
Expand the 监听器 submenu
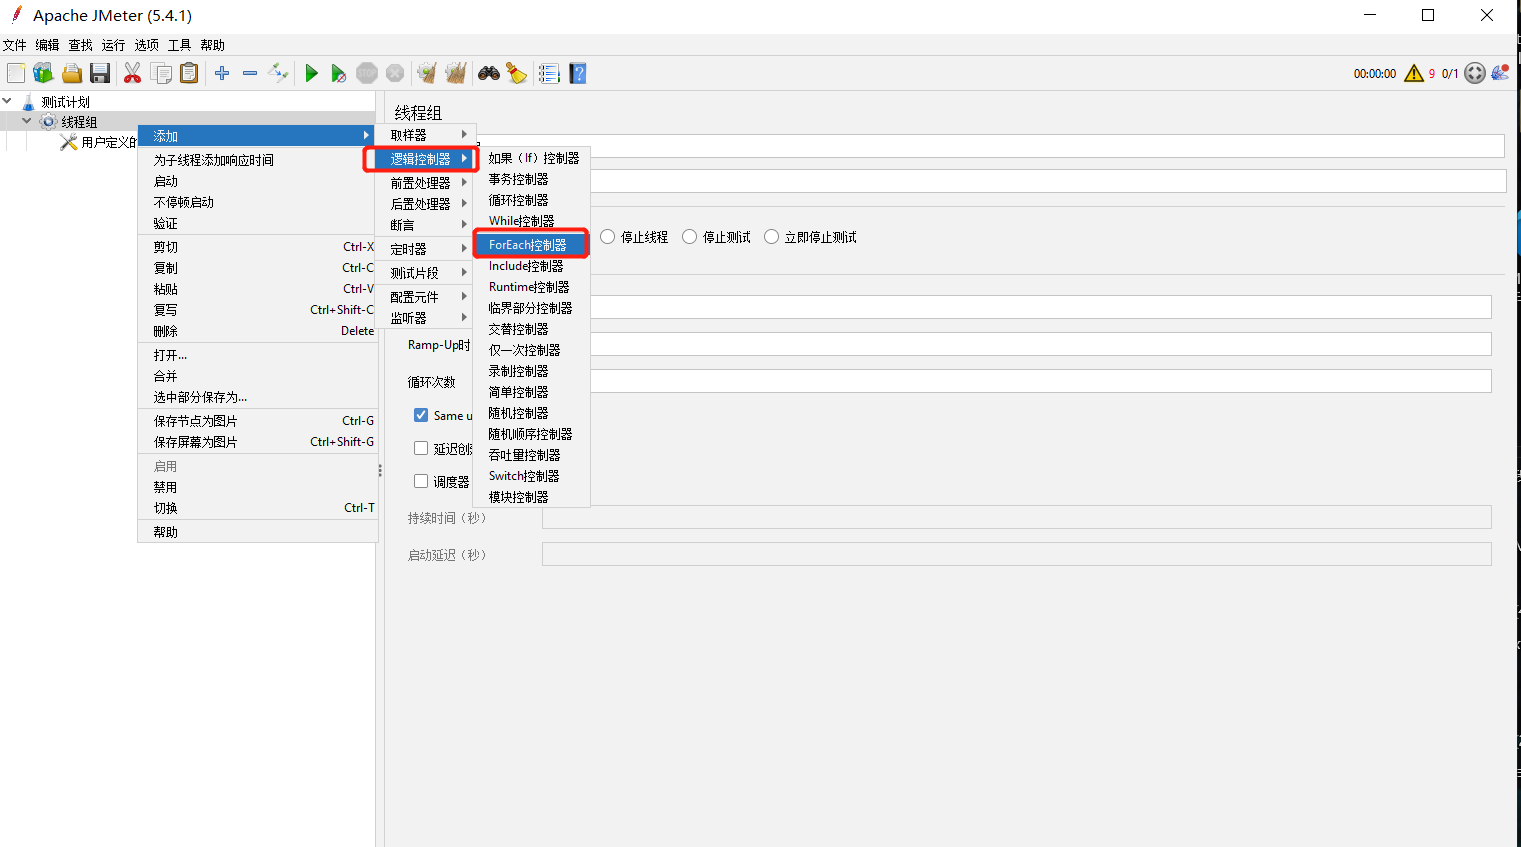(427, 318)
